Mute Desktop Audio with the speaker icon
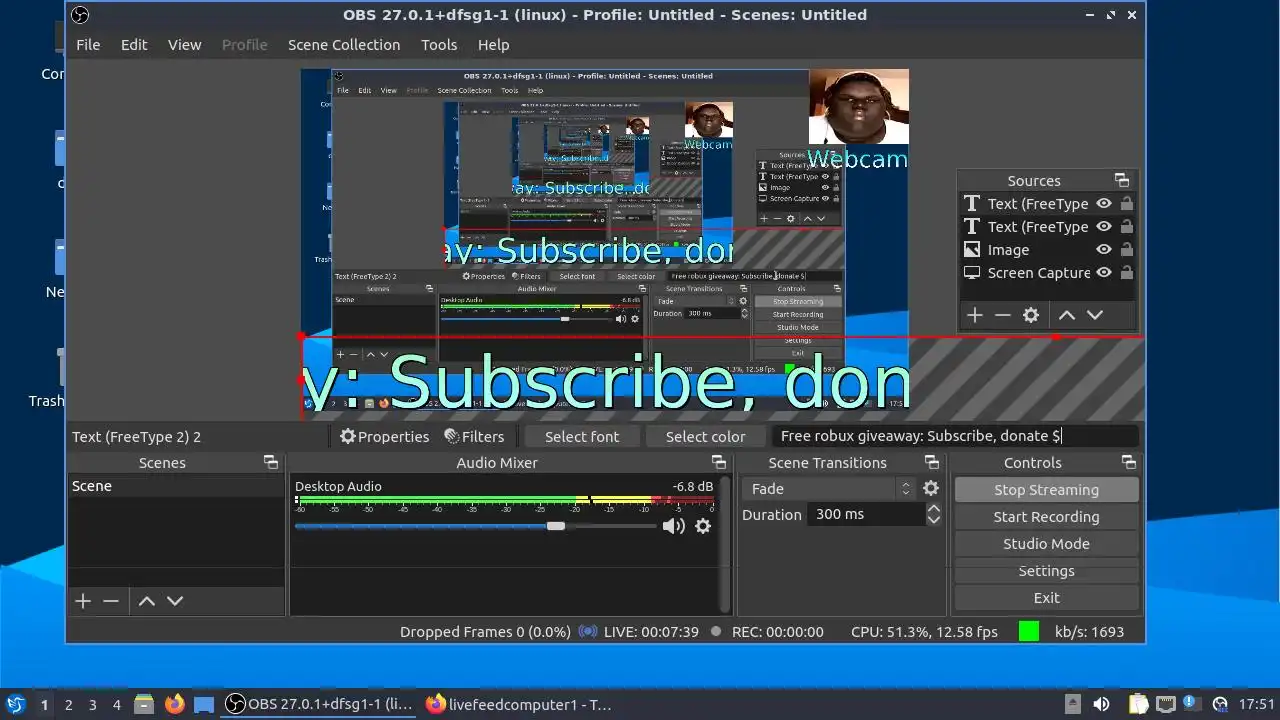 click(674, 526)
